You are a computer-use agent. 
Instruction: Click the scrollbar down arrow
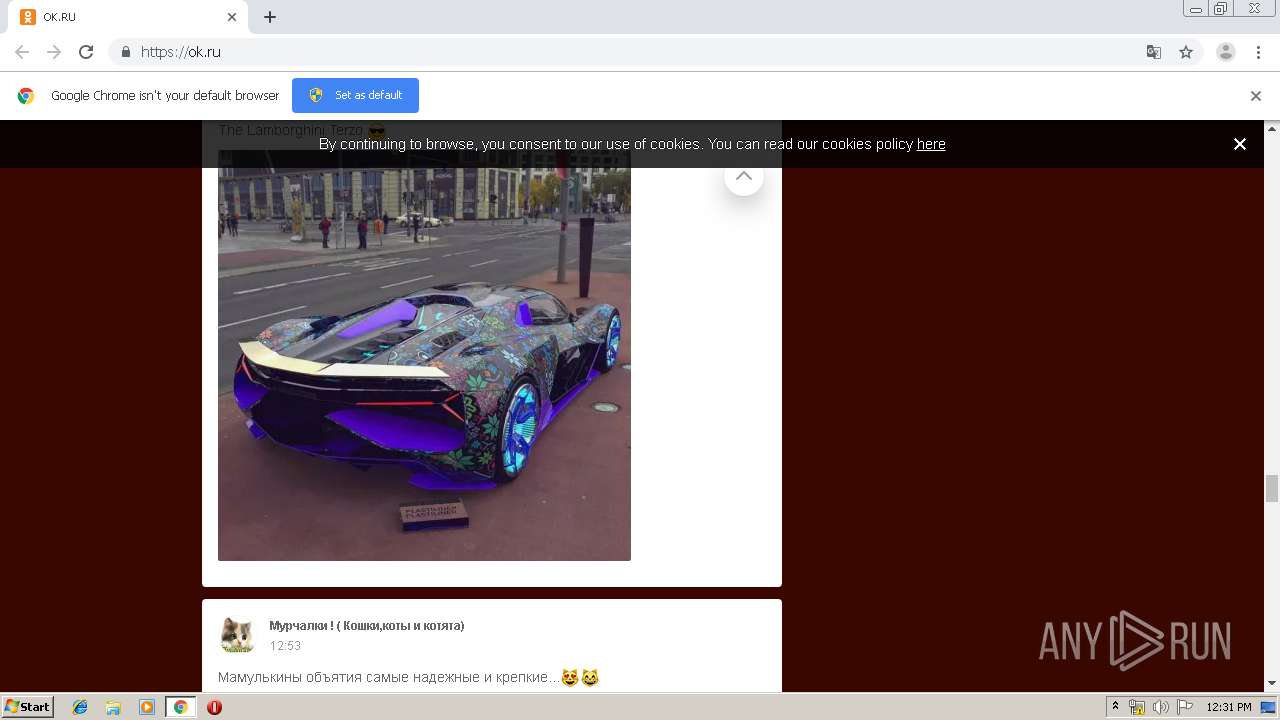[x=1272, y=684]
